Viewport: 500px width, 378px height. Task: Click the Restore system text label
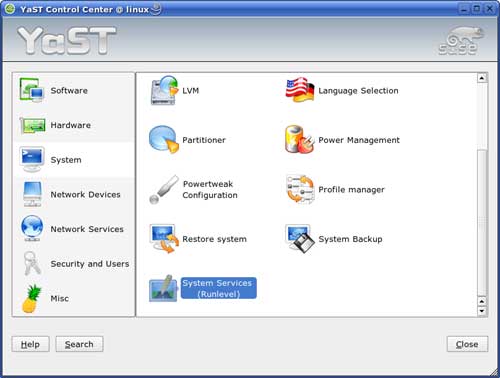215,239
